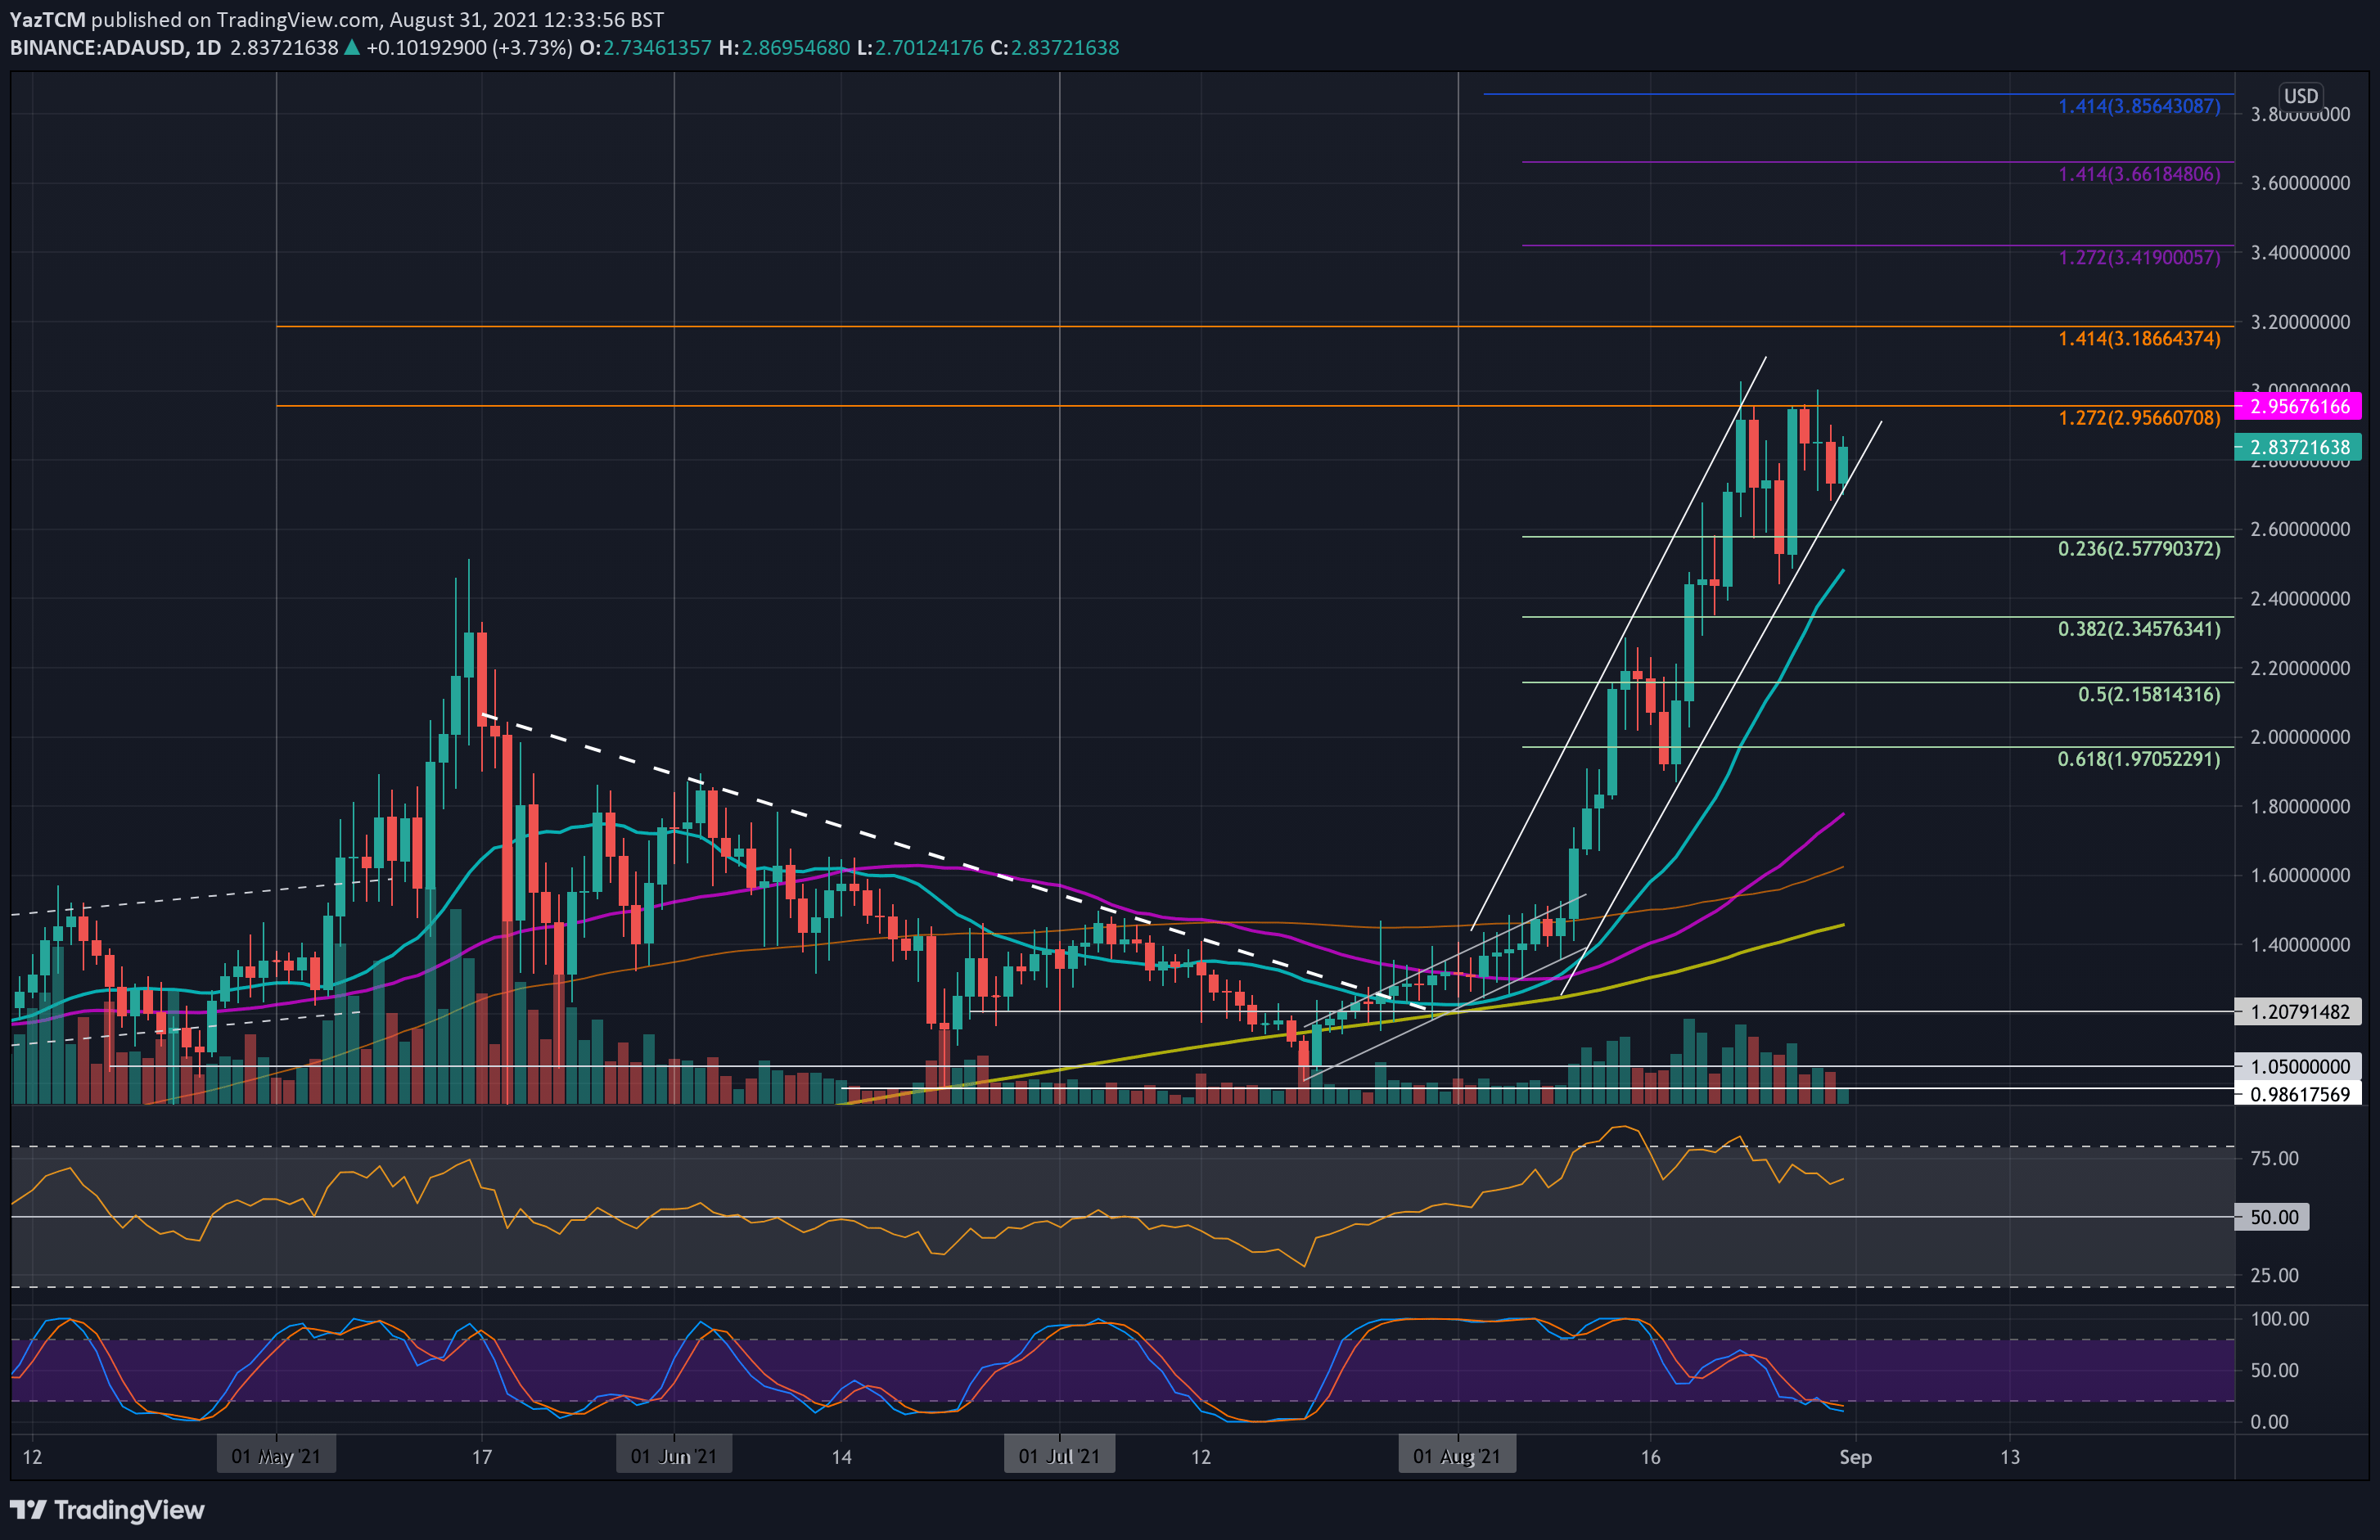Click the 1.414(3.85643087) blue Fibonacci label
2380x1540 pixels.
click(2139, 106)
